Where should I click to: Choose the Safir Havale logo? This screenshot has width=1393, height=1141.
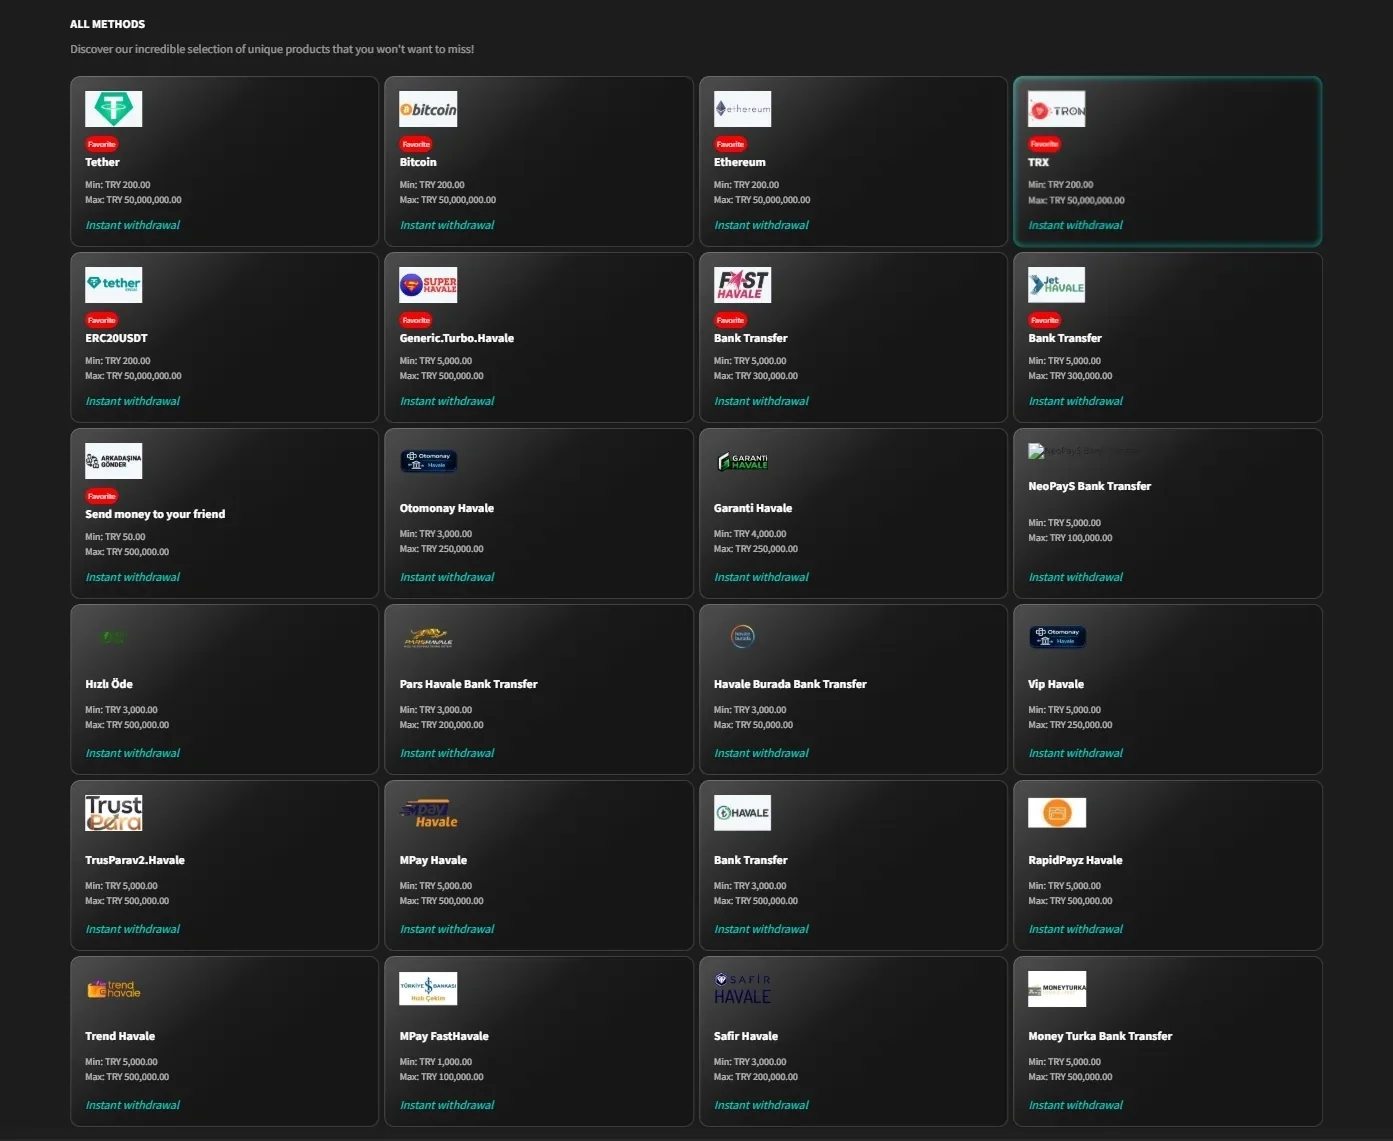(x=742, y=989)
